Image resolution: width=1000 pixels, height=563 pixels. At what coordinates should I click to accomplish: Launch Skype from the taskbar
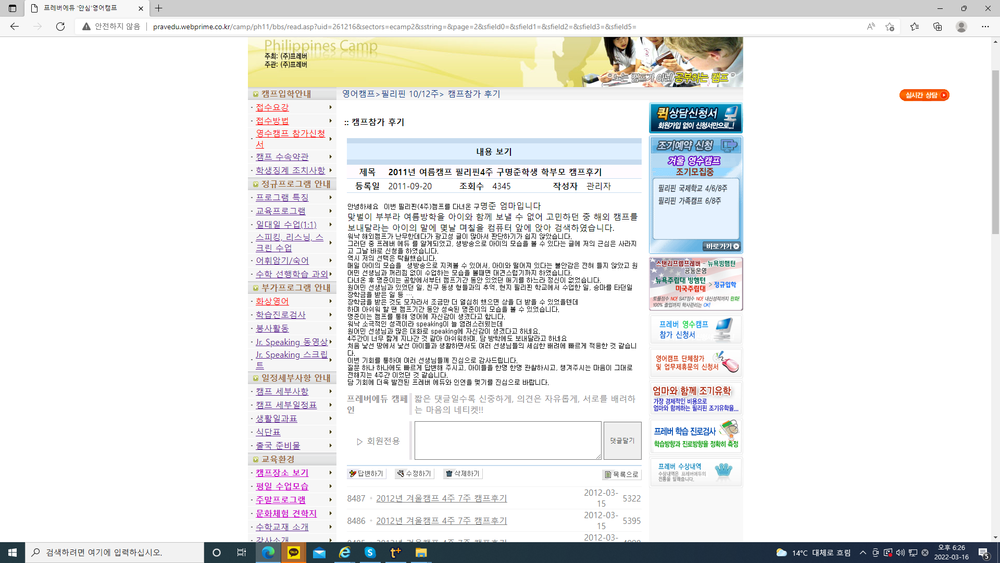pos(370,552)
